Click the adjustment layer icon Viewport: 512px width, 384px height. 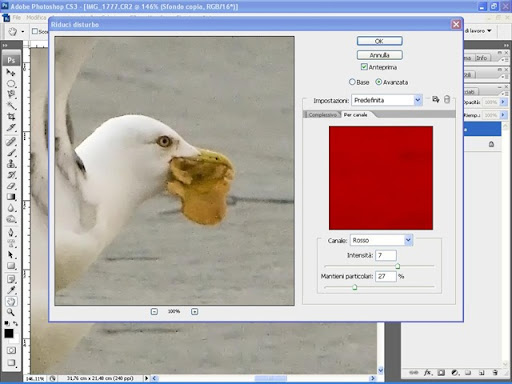[x=455, y=373]
